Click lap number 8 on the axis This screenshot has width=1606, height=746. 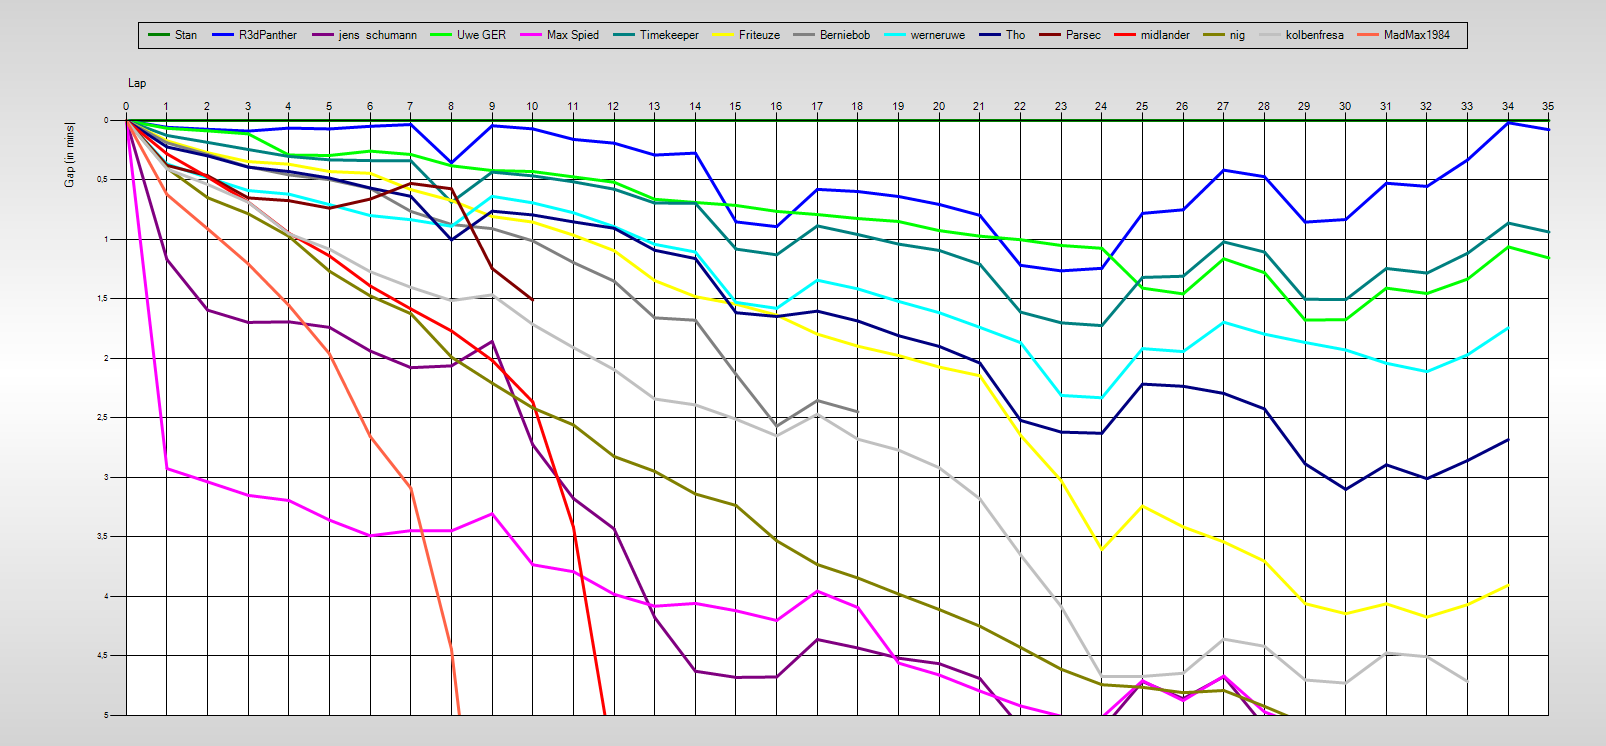click(451, 106)
